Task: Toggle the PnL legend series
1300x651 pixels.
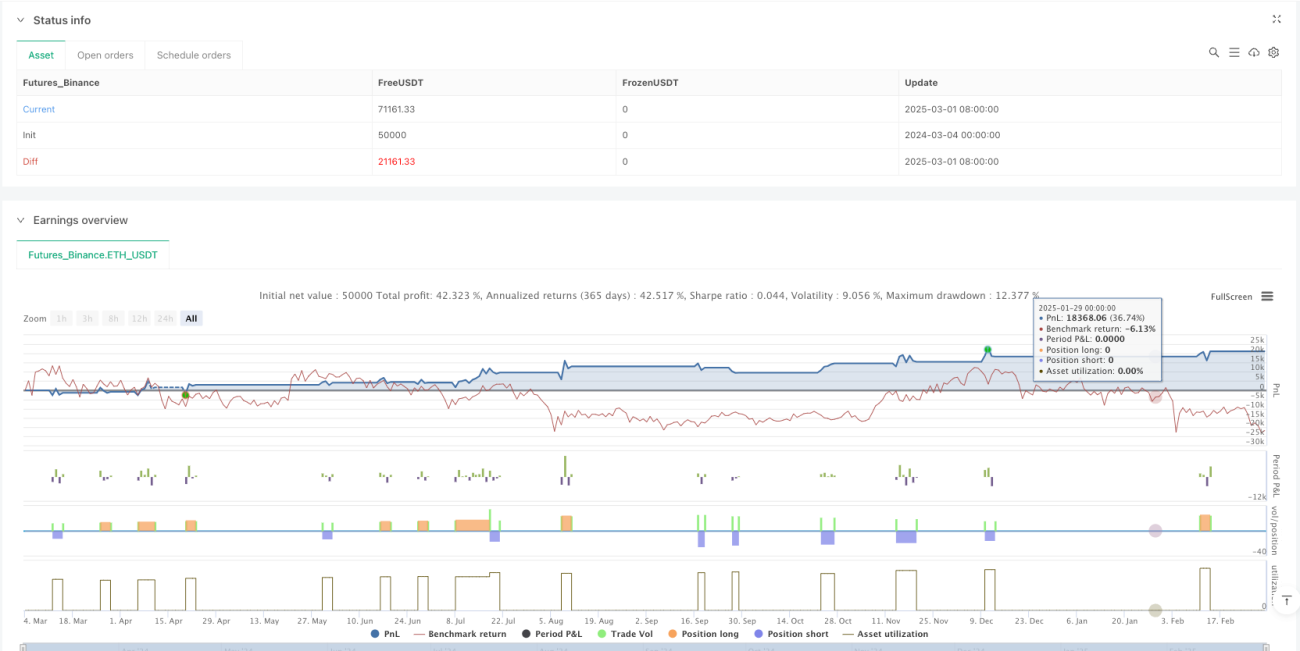Action: (388, 634)
